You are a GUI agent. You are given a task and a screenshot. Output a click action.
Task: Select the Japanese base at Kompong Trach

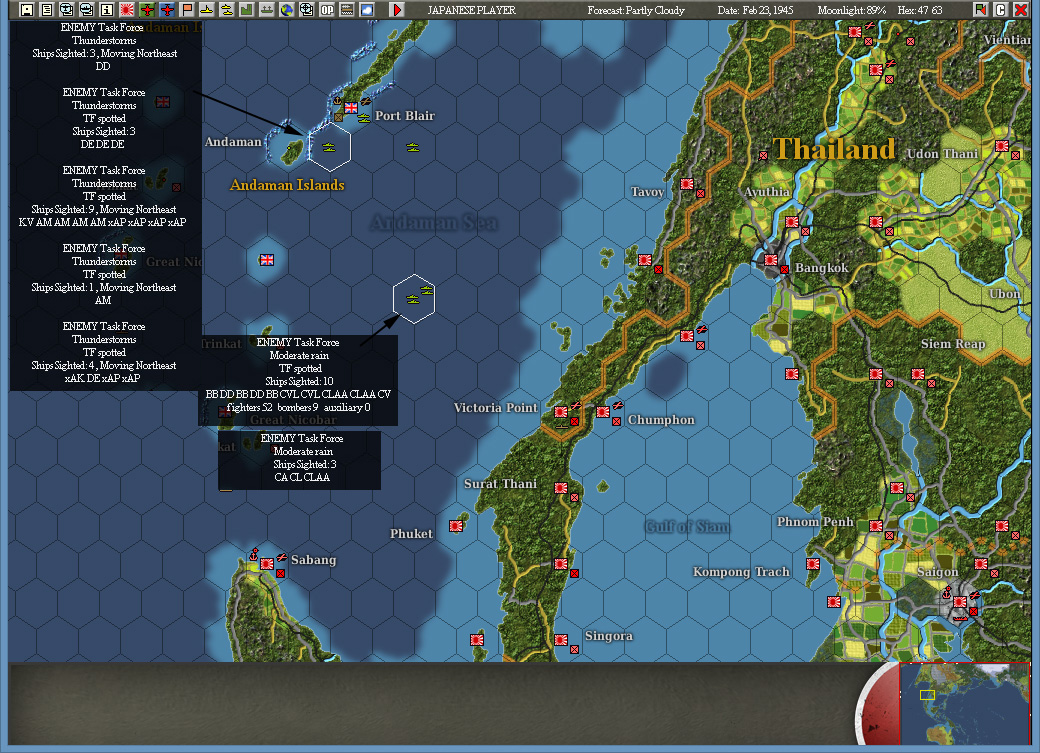pos(813,564)
